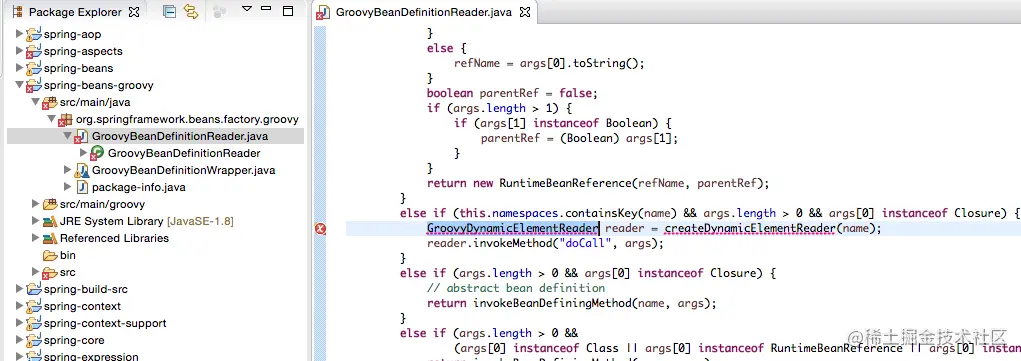Viewport: 1021px width, 361px height.
Task: Collapse org.springframework.beans.factory.groovy package
Action: (x=51, y=119)
